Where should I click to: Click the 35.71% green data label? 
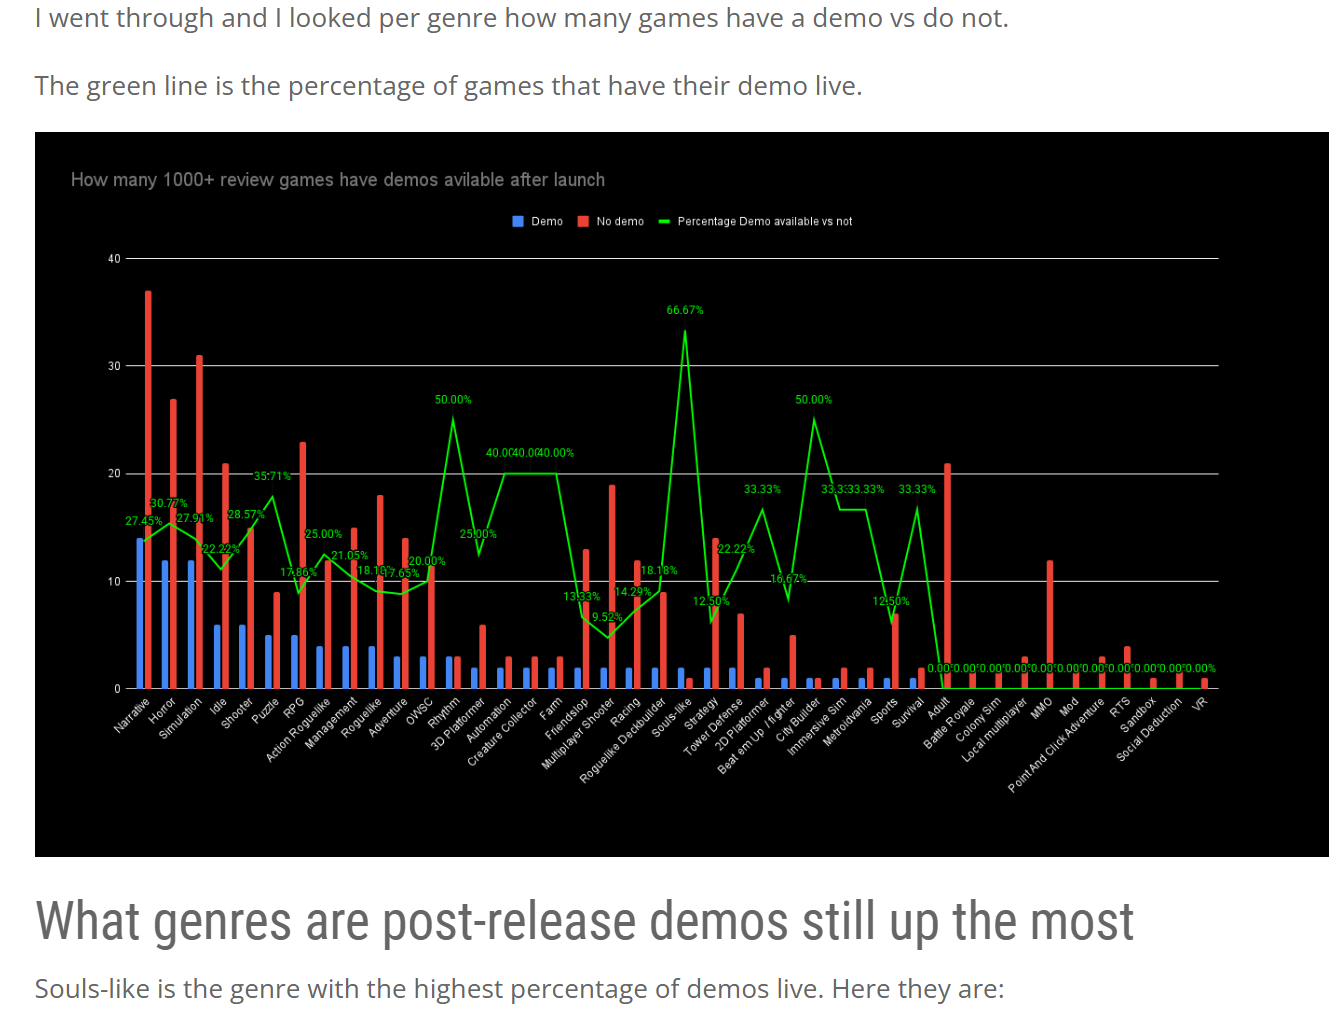click(272, 477)
